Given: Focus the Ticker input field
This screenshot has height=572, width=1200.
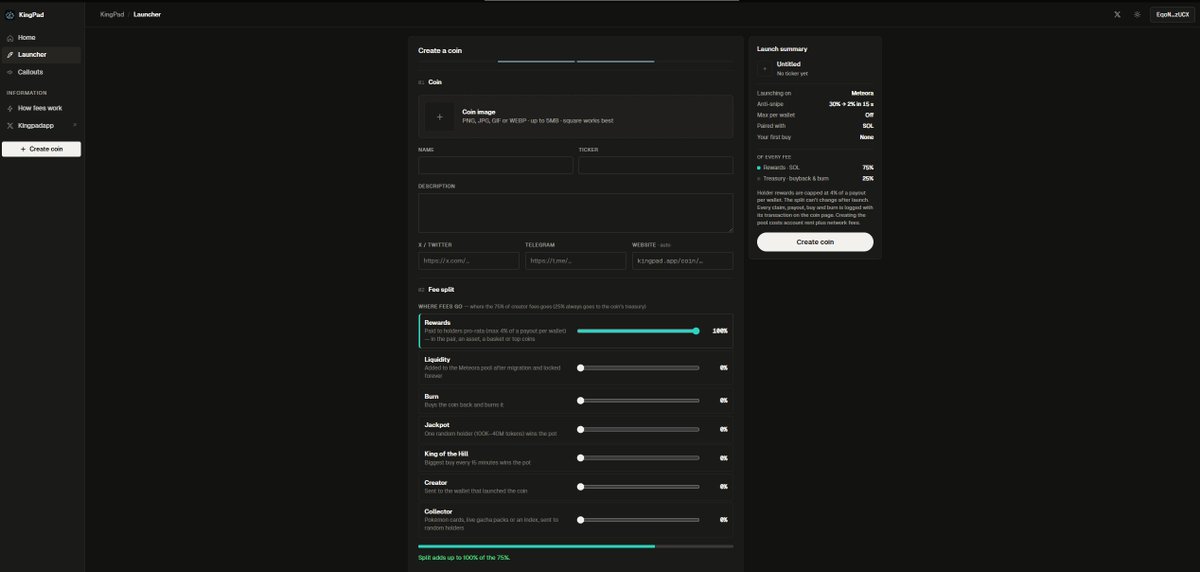Looking at the screenshot, I should click(x=655, y=165).
